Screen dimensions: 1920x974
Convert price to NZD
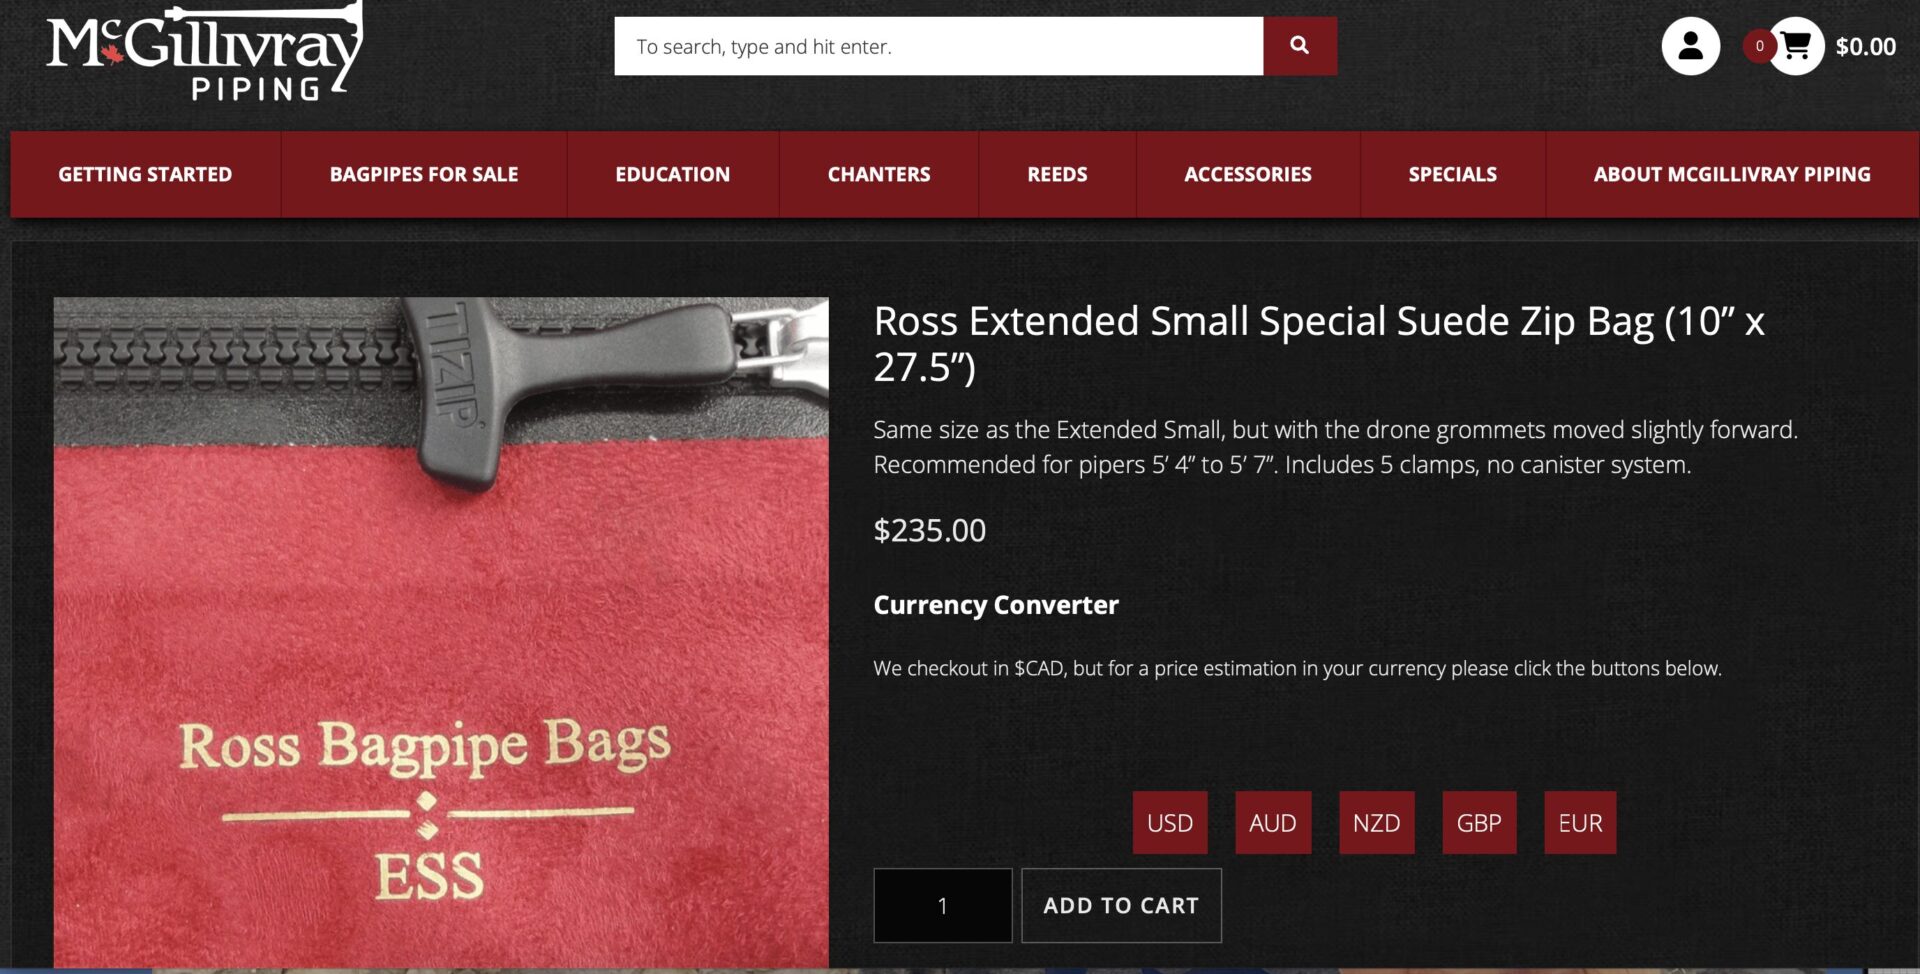(x=1377, y=823)
